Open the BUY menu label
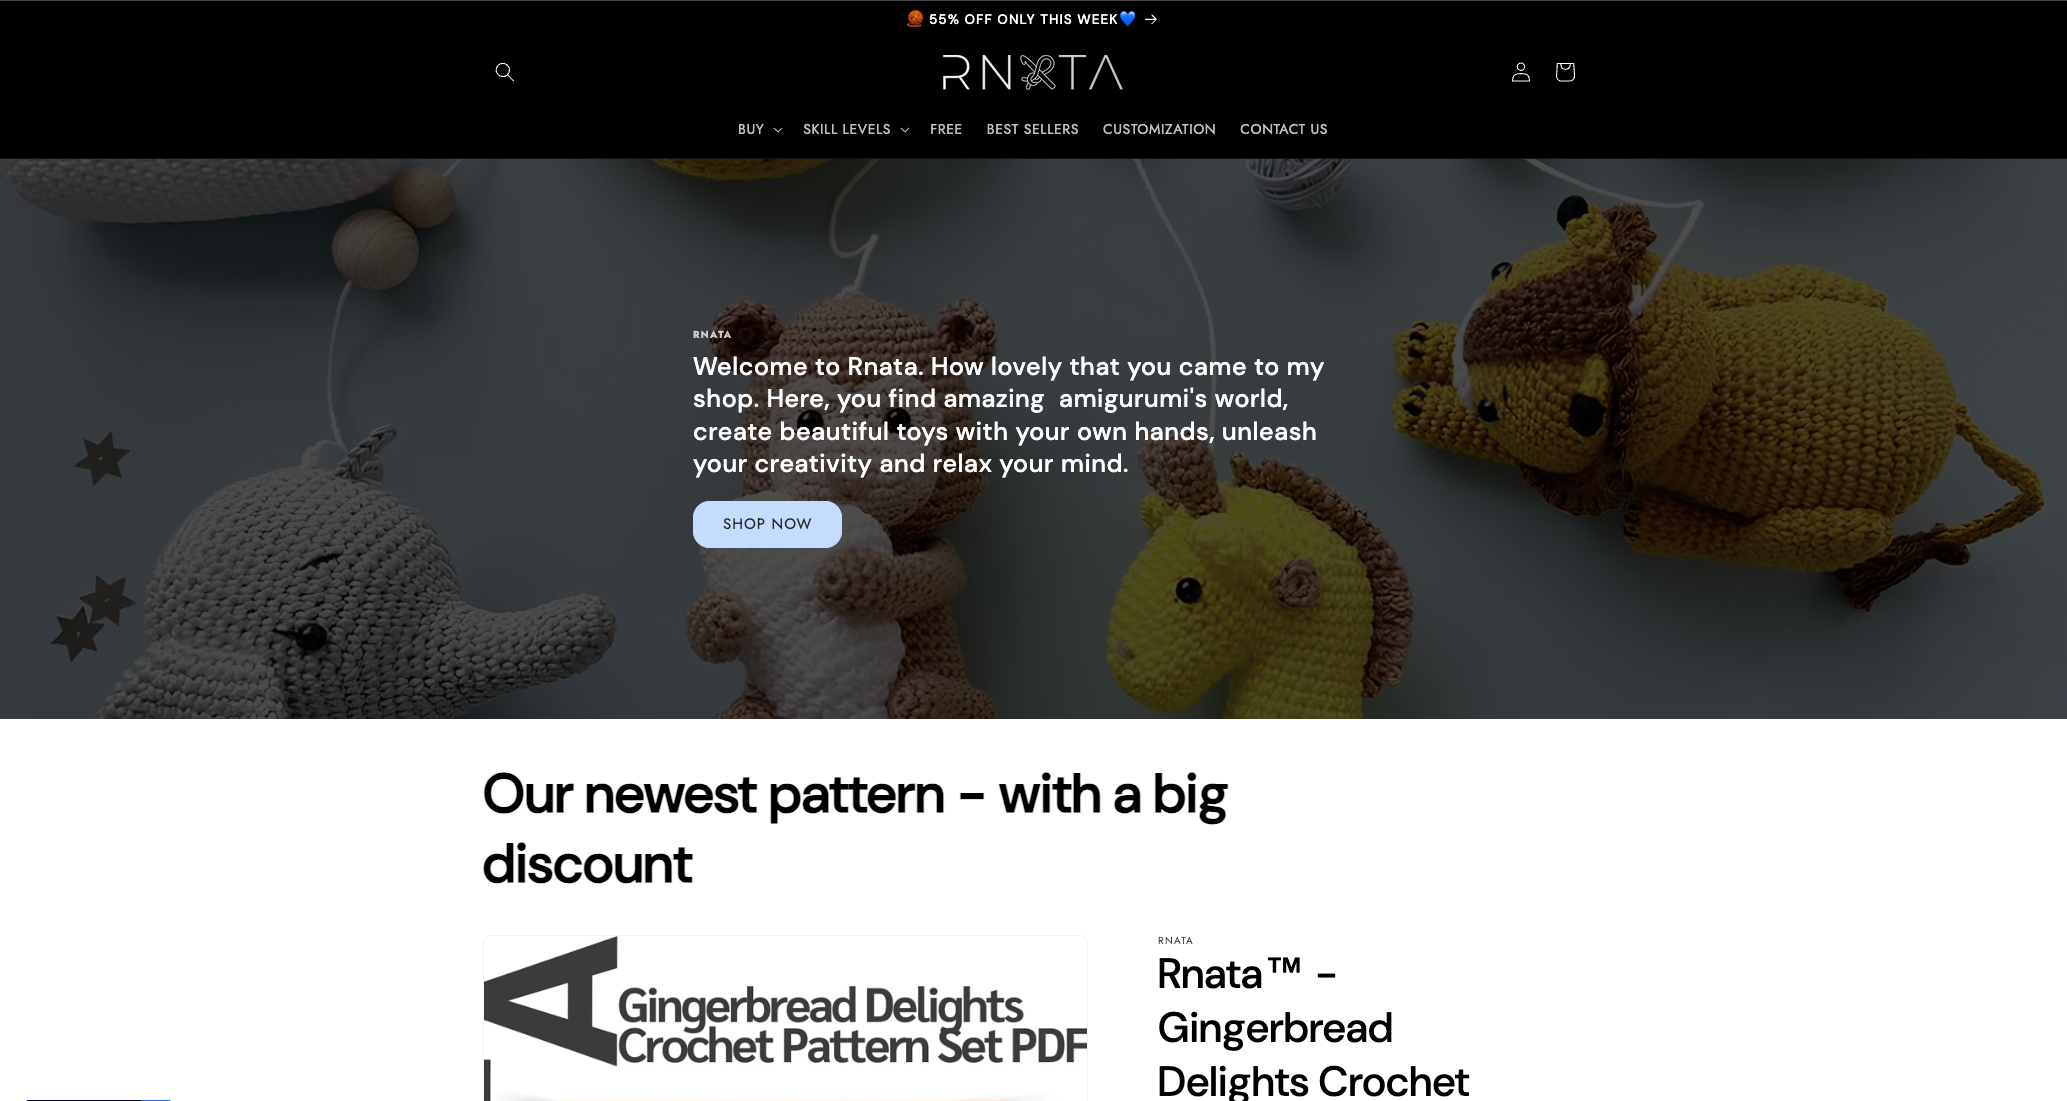 [x=751, y=129]
